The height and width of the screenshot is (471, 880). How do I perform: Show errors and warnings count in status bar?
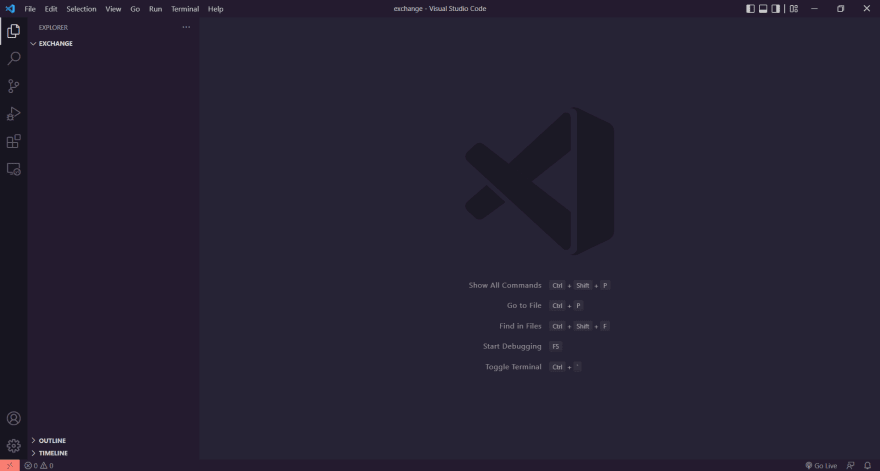[39, 465]
